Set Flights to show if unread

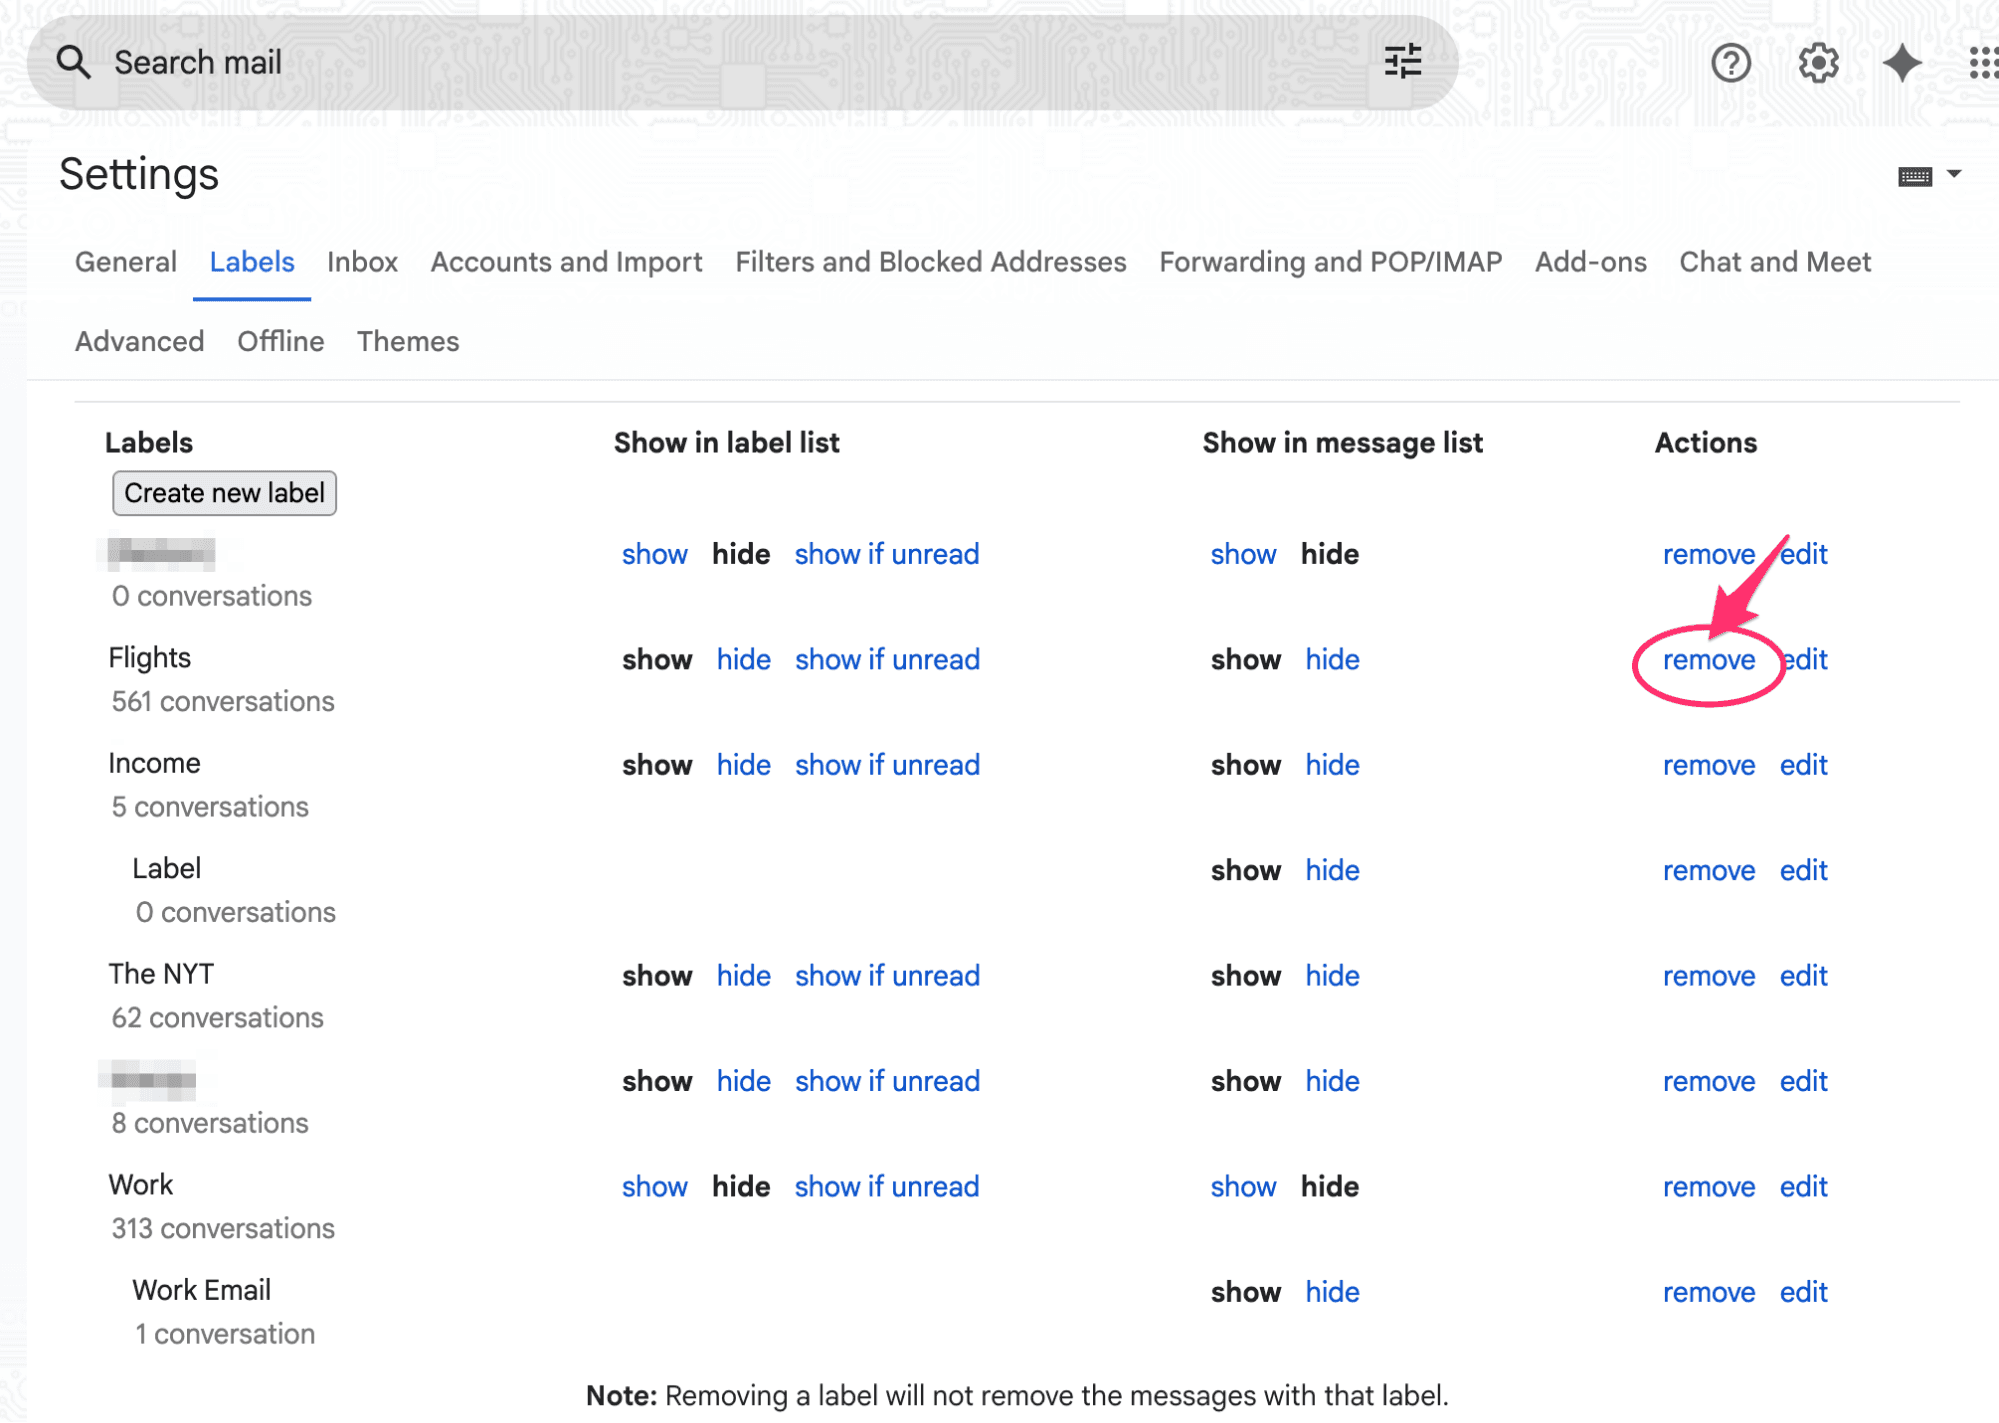point(886,659)
